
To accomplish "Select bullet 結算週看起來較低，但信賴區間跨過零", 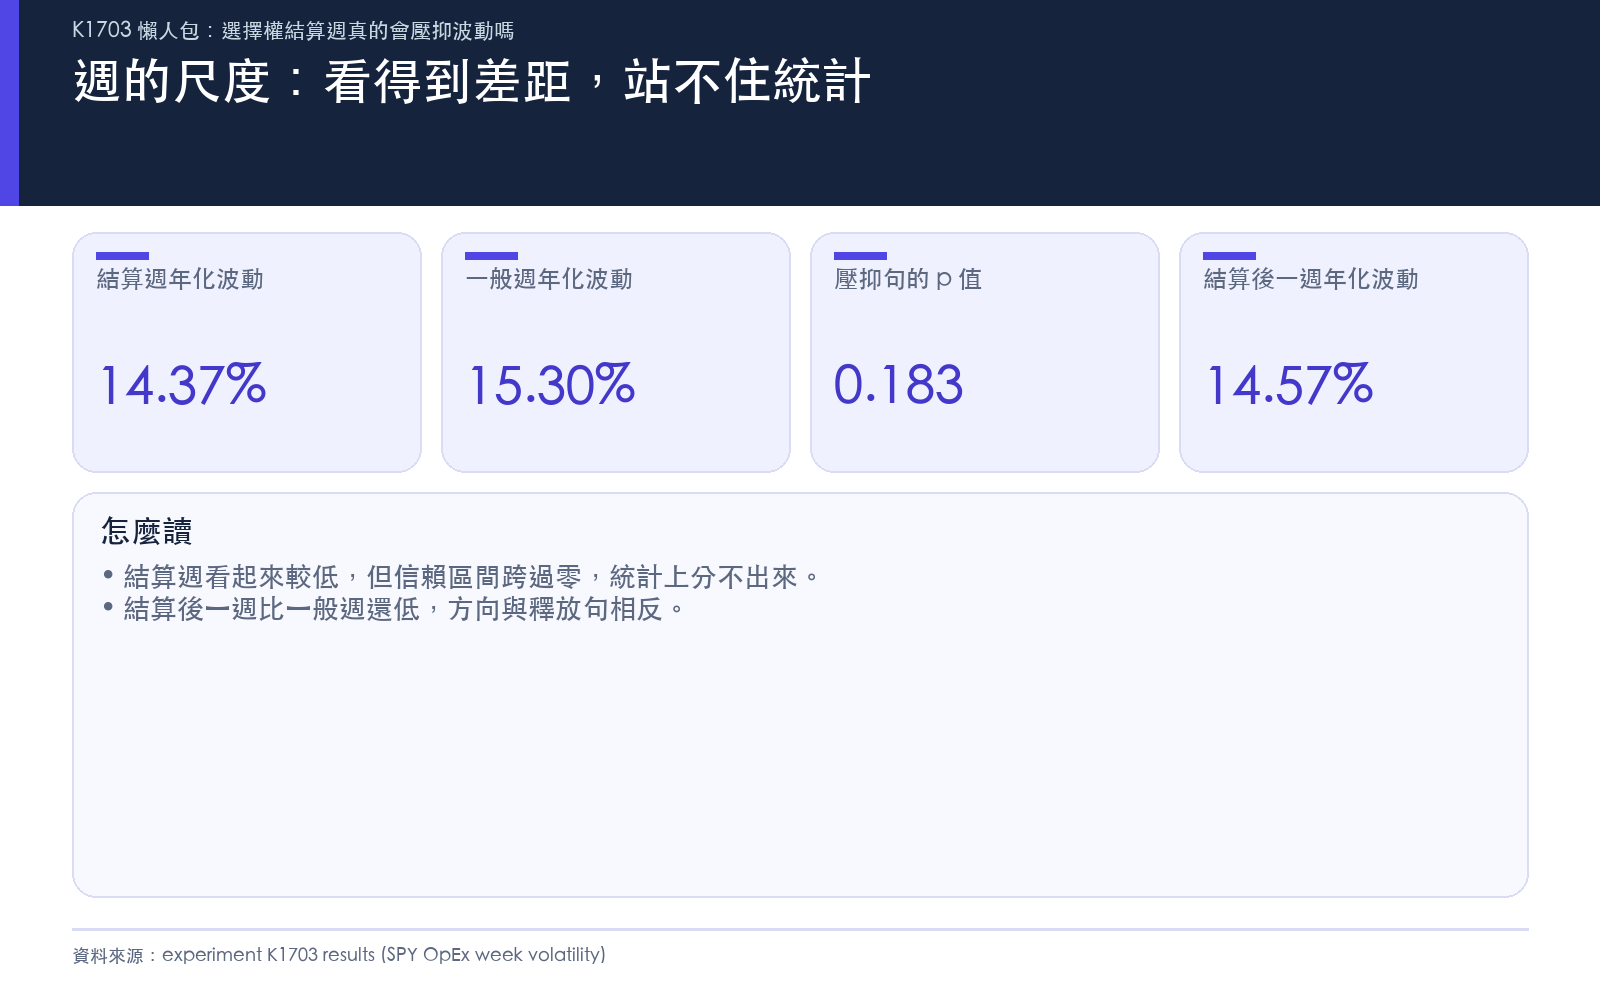I will tap(461, 577).
